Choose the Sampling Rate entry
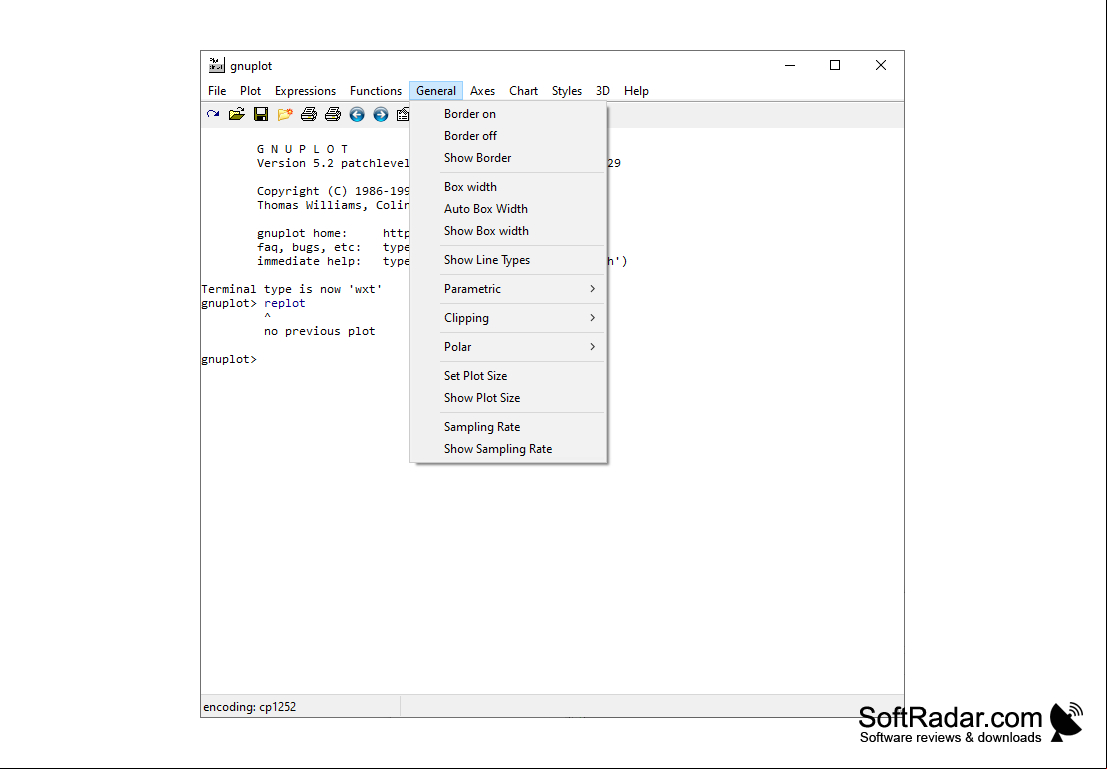This screenshot has width=1107, height=769. (x=508, y=427)
